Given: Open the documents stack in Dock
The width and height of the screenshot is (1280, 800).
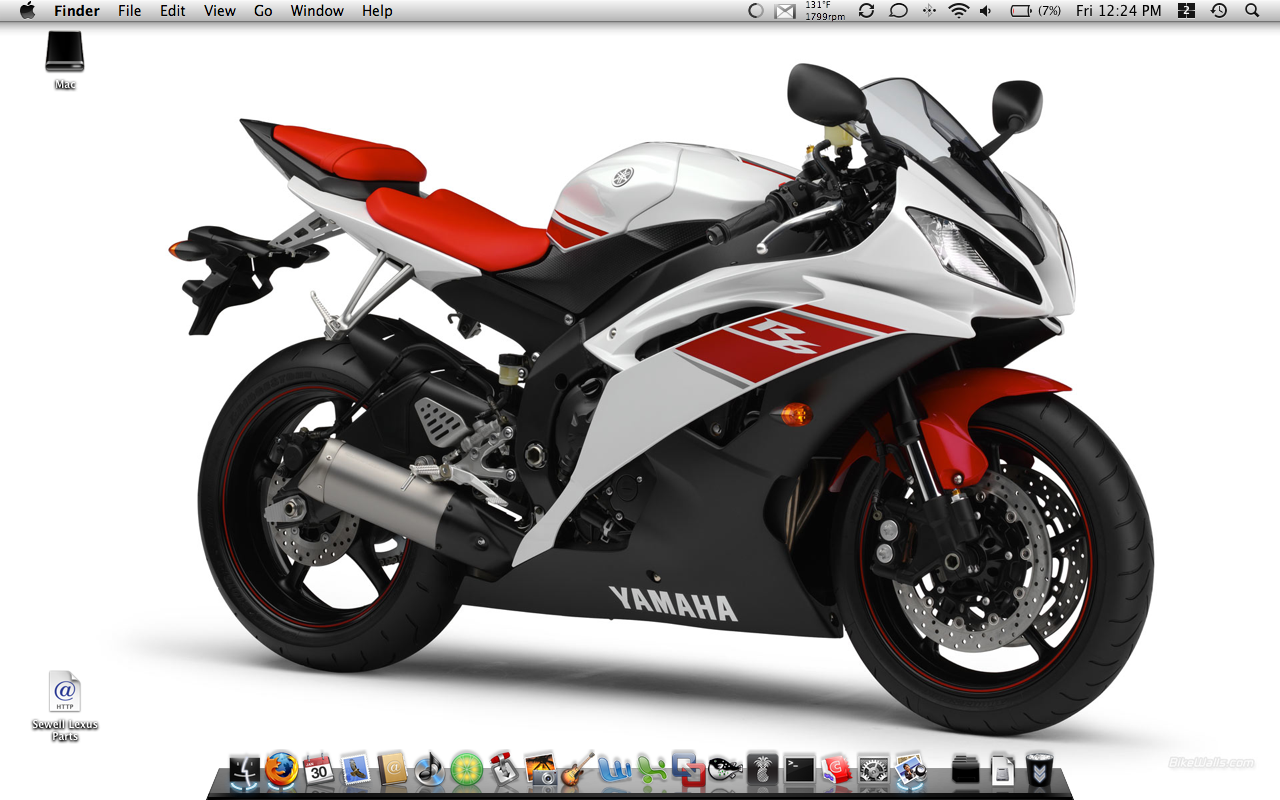Looking at the screenshot, I should point(1003,768).
